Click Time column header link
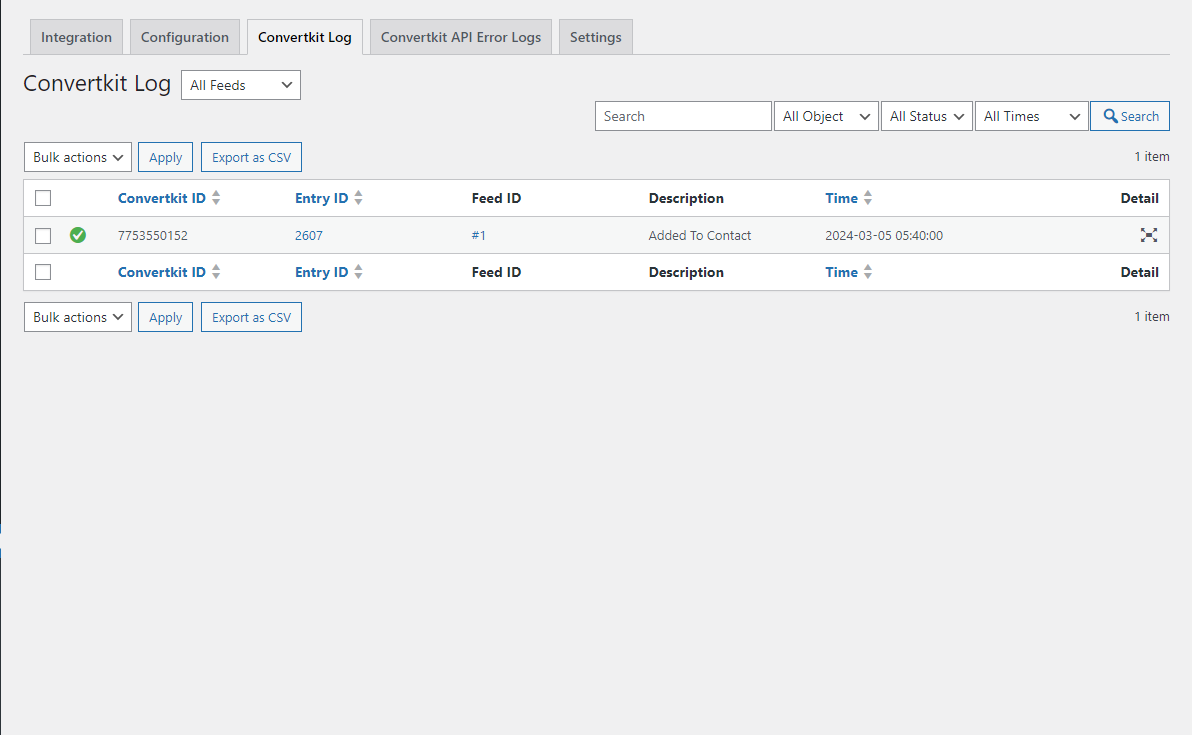Viewport: 1192px width, 735px height. 842,198
